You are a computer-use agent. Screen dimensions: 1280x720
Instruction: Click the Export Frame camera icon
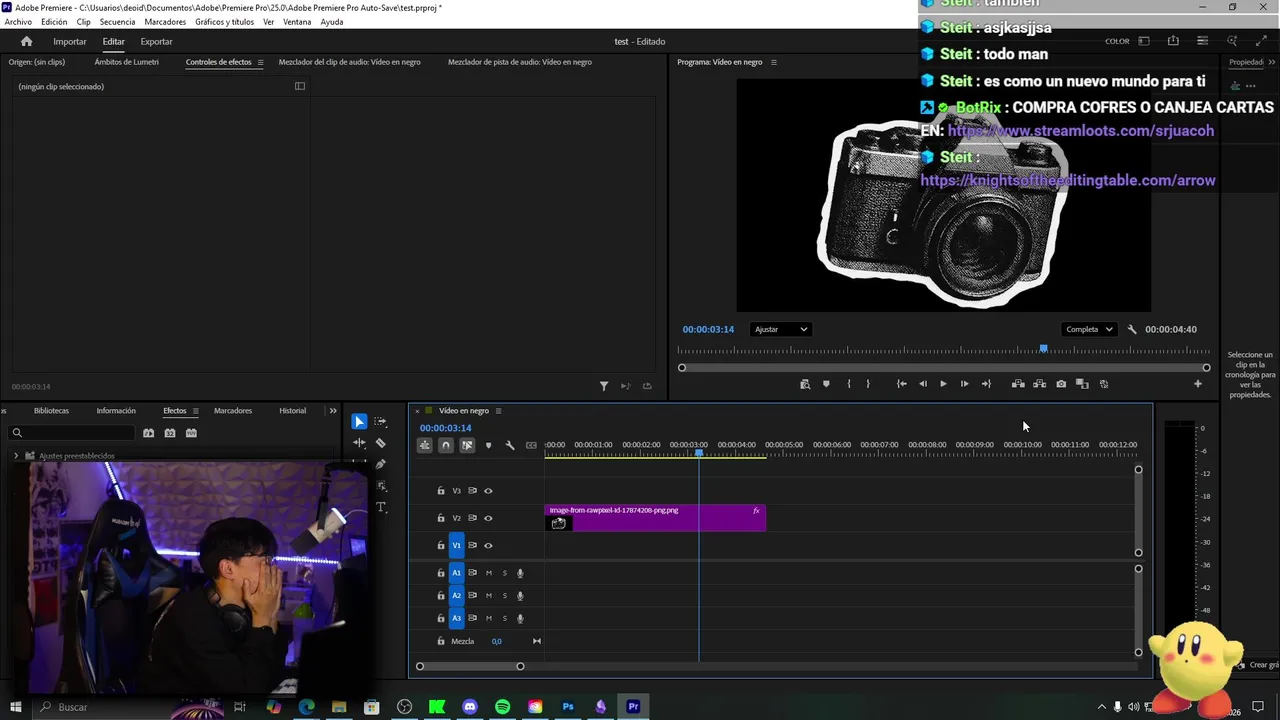coord(1061,384)
